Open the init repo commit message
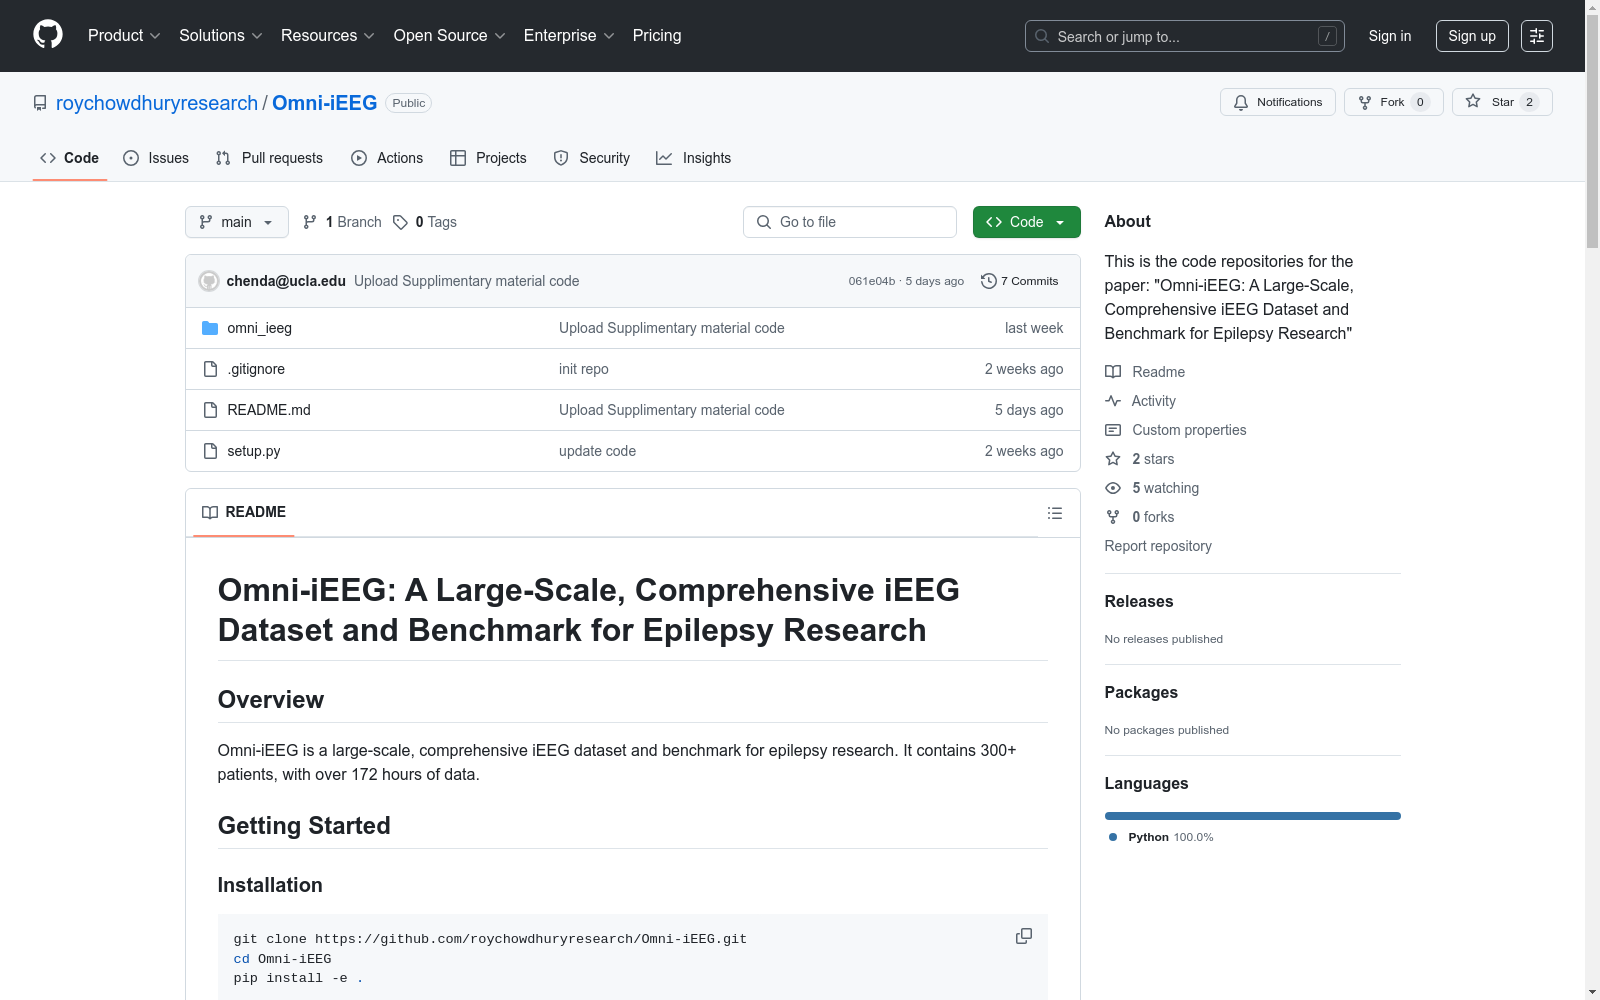This screenshot has height=1000, width=1600. click(x=584, y=369)
